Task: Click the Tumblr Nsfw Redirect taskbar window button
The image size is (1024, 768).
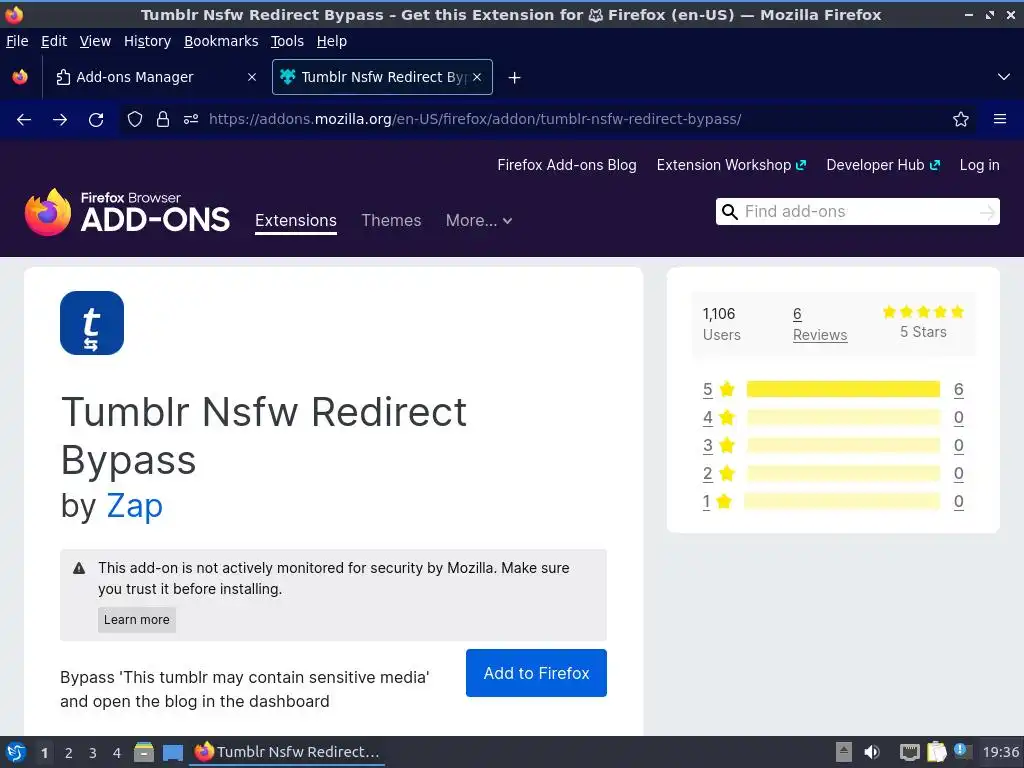Action: click(287, 752)
